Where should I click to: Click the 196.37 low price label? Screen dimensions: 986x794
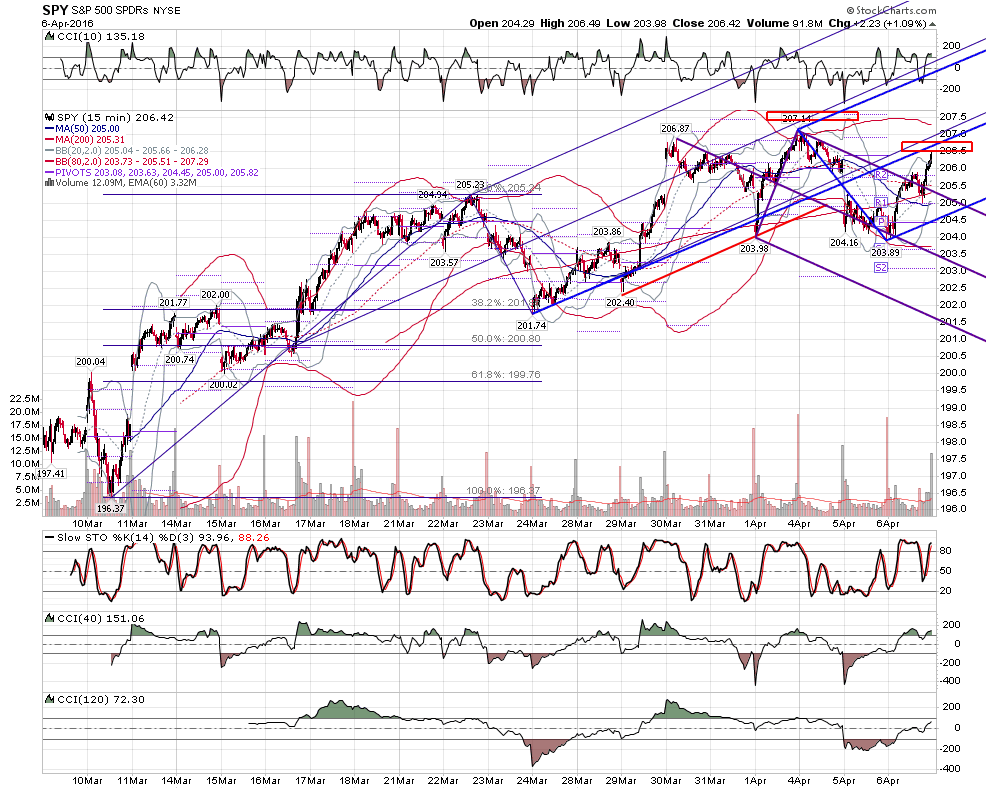click(x=111, y=508)
